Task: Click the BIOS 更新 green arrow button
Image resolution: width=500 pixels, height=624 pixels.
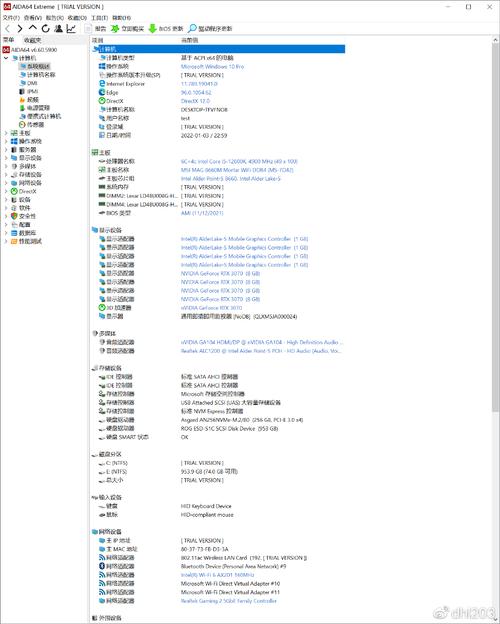Action: (x=166, y=29)
